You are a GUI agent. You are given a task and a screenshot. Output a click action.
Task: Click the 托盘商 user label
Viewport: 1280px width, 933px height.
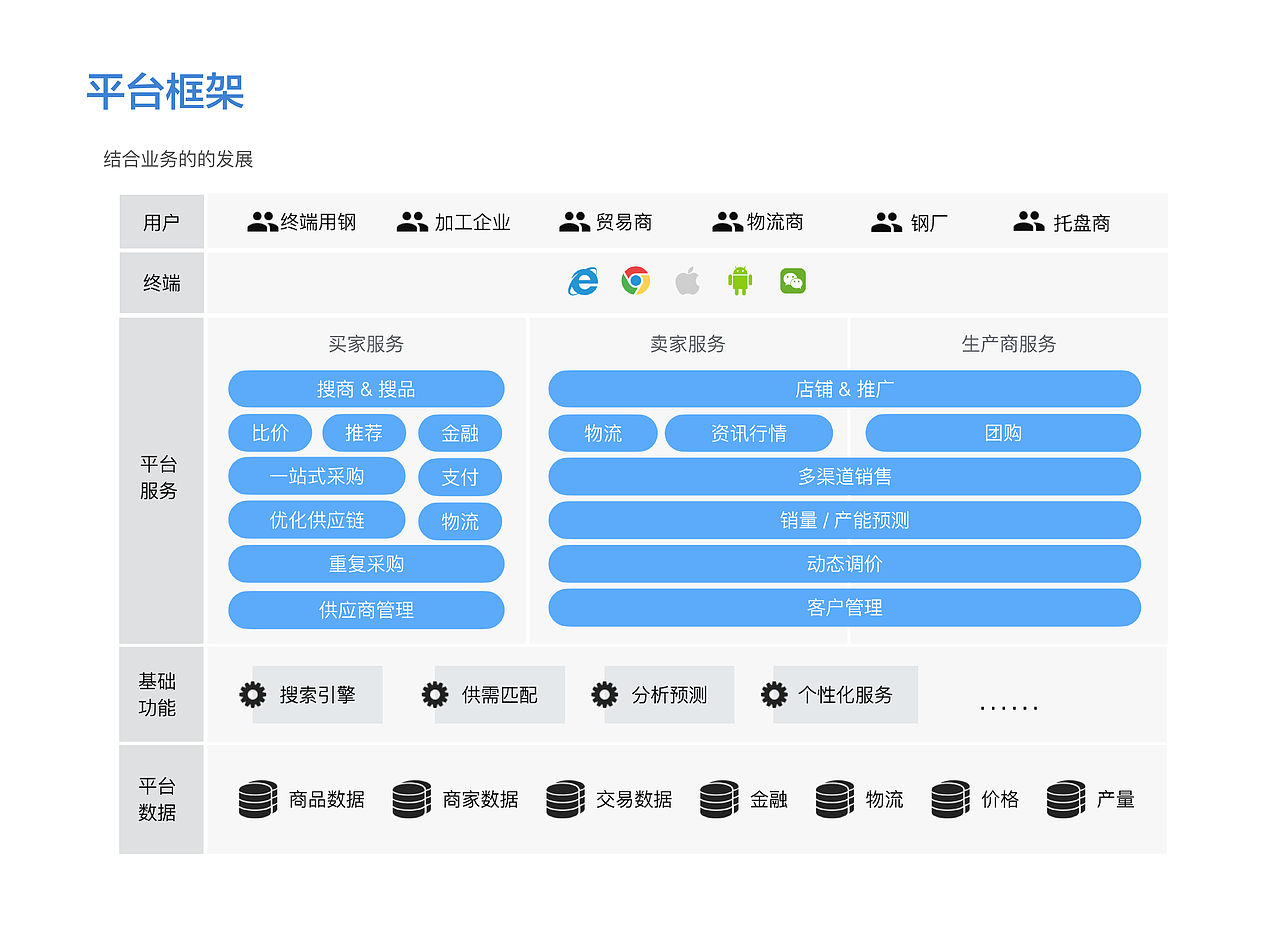[x=1082, y=223]
